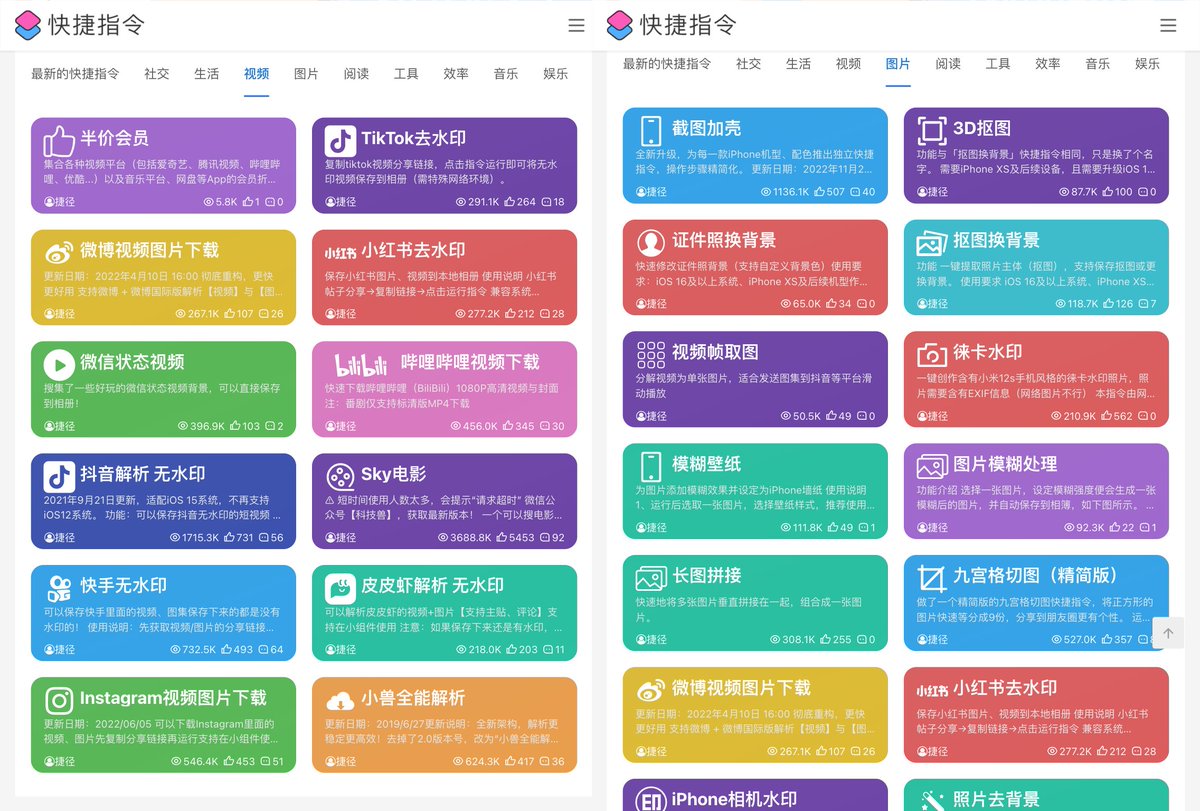Click the Weibo icon on the left pane's 微博视频图片下载 card
This screenshot has height=811, width=1200.
click(59, 251)
